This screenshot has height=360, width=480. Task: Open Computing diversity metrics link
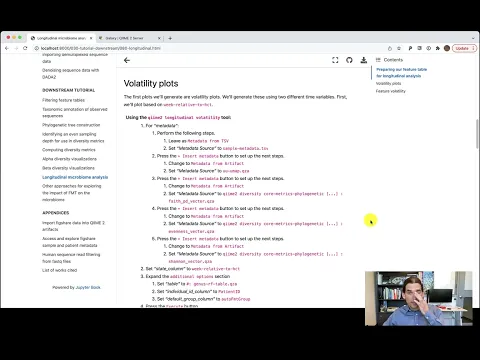69,150
